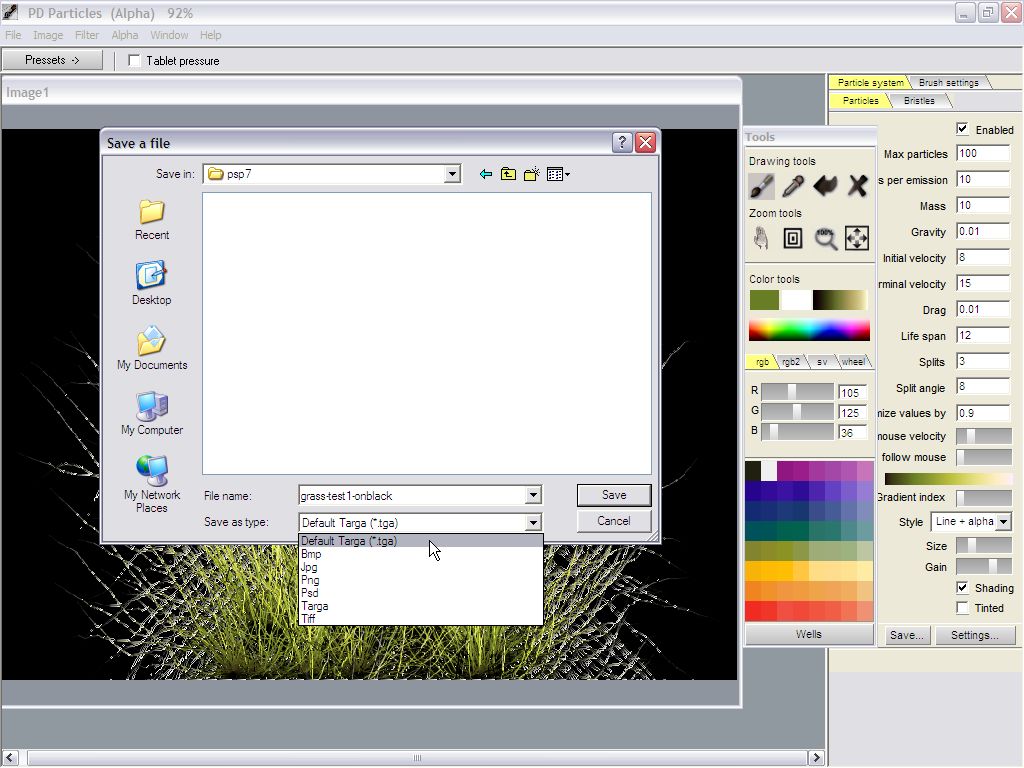Viewport: 1024px width, 768px height.
Task: Enable the Tinted checkbox
Action: (x=962, y=608)
